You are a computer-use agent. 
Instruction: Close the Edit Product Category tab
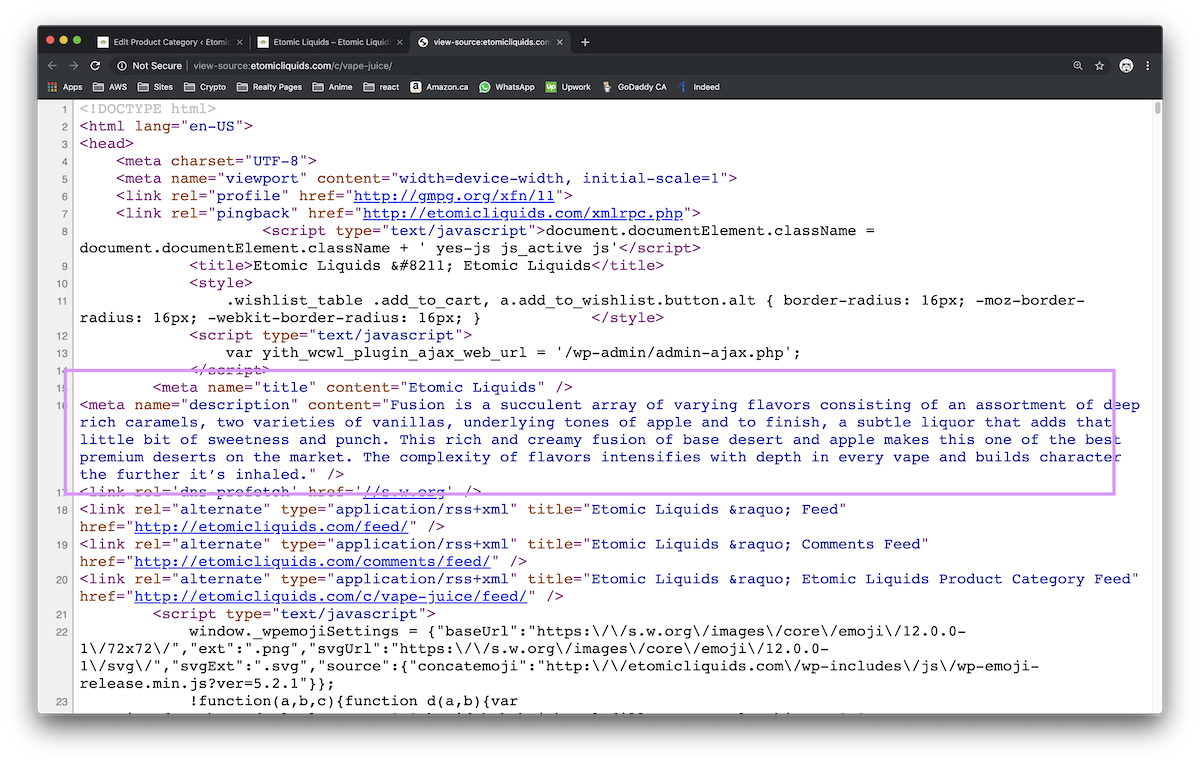[x=239, y=42]
